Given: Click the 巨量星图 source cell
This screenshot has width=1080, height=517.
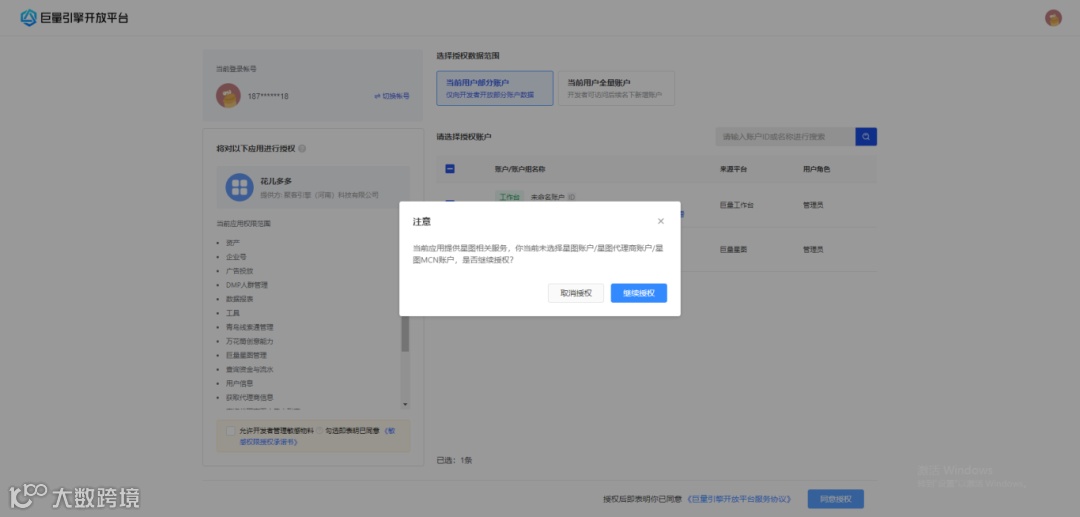Looking at the screenshot, I should click(x=734, y=249).
